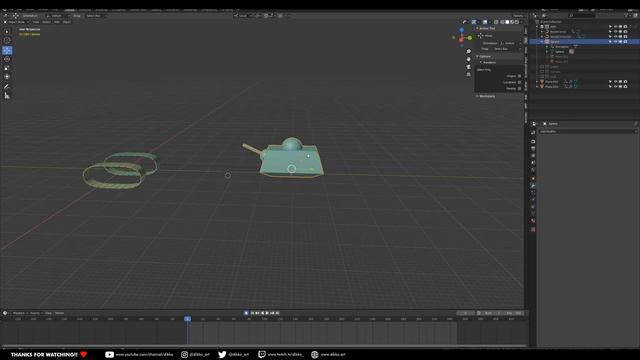Viewport: 640px width, 360px height.
Task: Click the green Y axis on navigation gizmo
Action: click(470, 38)
